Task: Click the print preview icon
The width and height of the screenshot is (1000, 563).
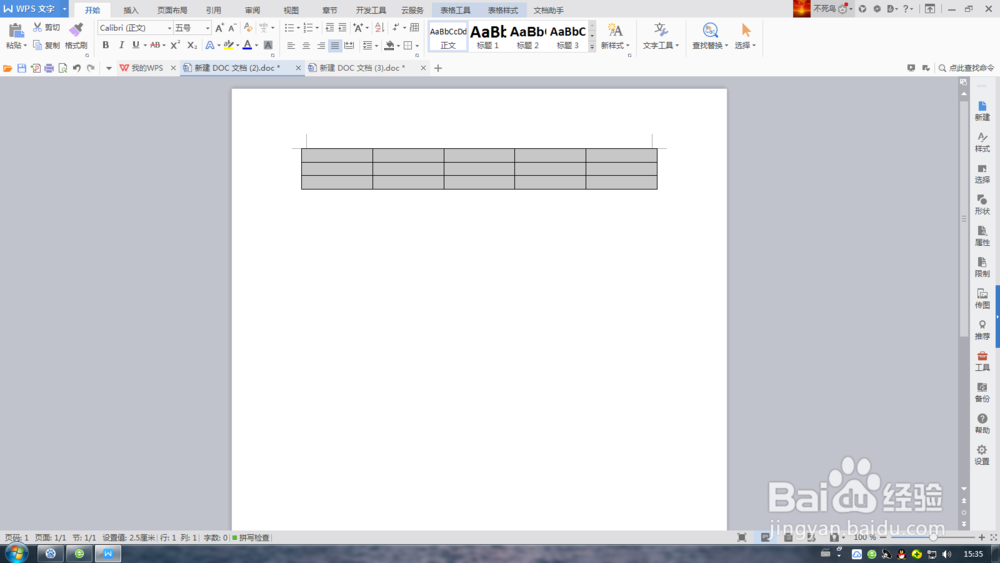Action: point(62,68)
